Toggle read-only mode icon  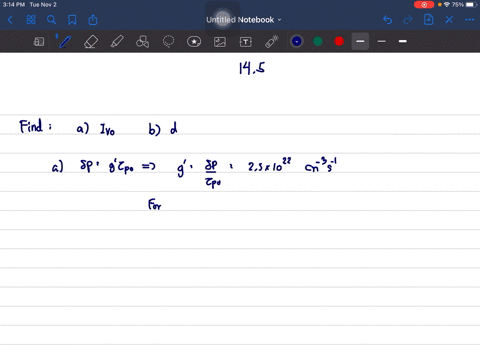pos(39,42)
